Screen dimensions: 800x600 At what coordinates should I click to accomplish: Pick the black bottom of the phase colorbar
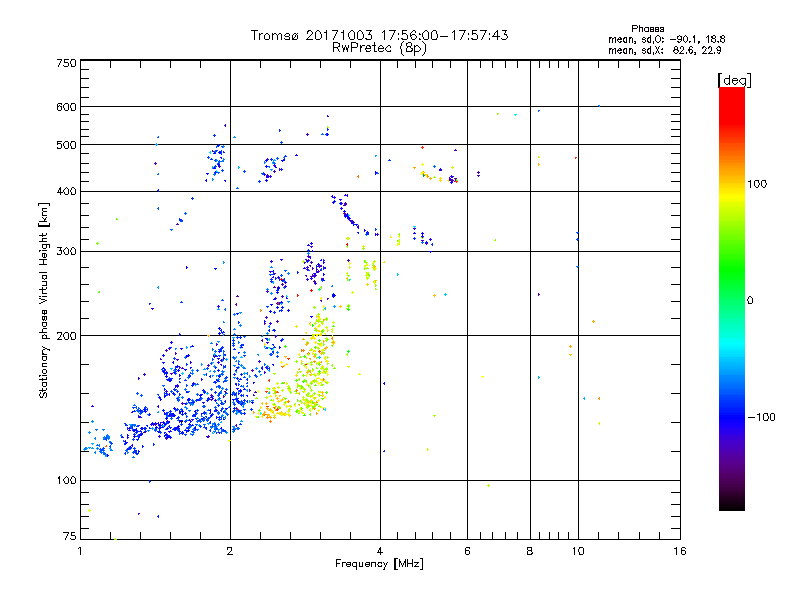[732, 503]
